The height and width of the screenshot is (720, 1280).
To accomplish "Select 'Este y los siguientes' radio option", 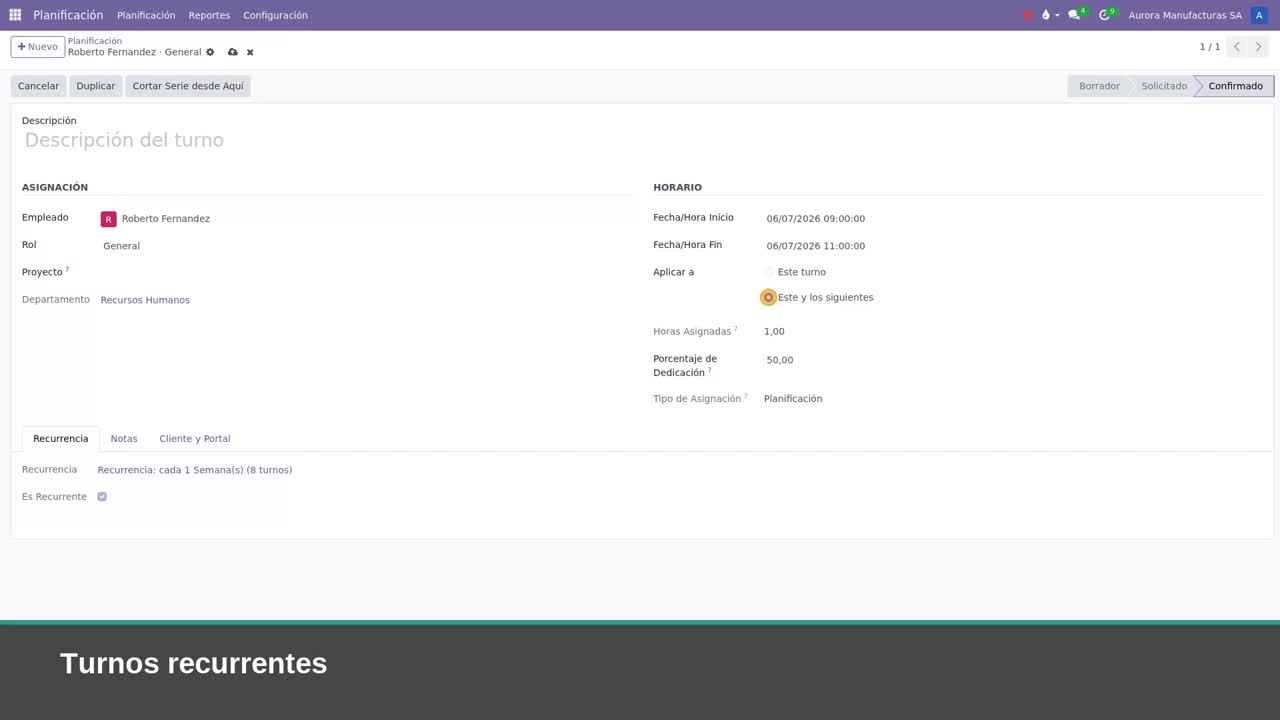I will pyautogui.click(x=769, y=297).
